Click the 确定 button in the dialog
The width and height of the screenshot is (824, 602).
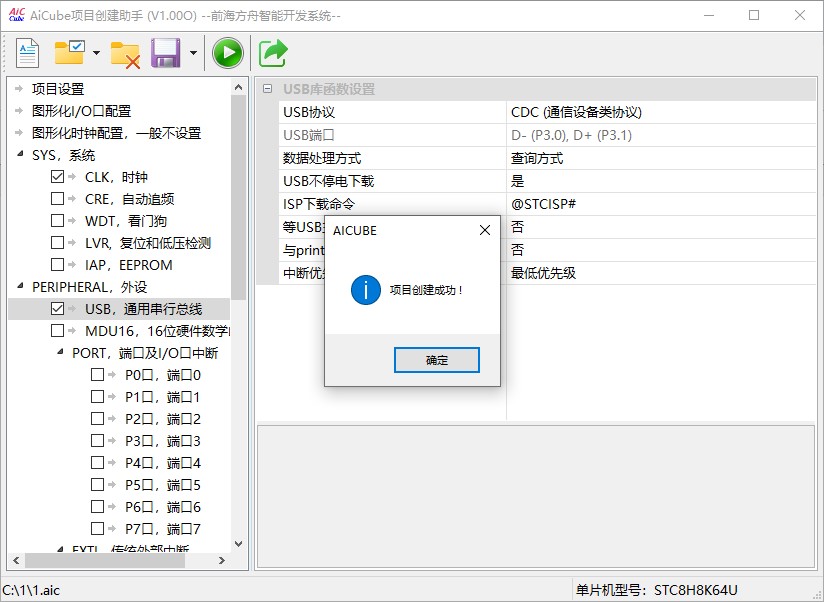[x=437, y=360]
